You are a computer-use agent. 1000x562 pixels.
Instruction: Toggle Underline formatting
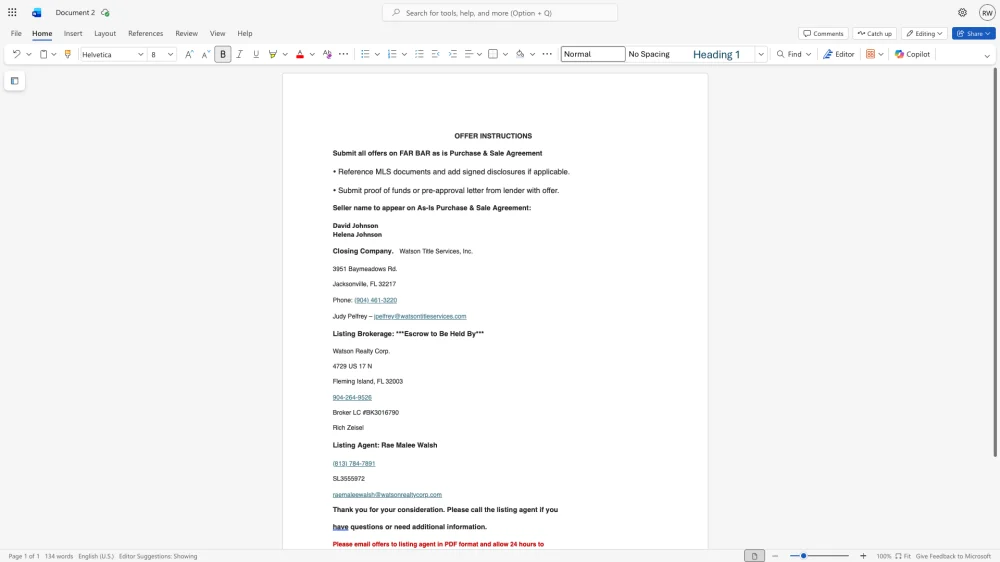[x=256, y=54]
